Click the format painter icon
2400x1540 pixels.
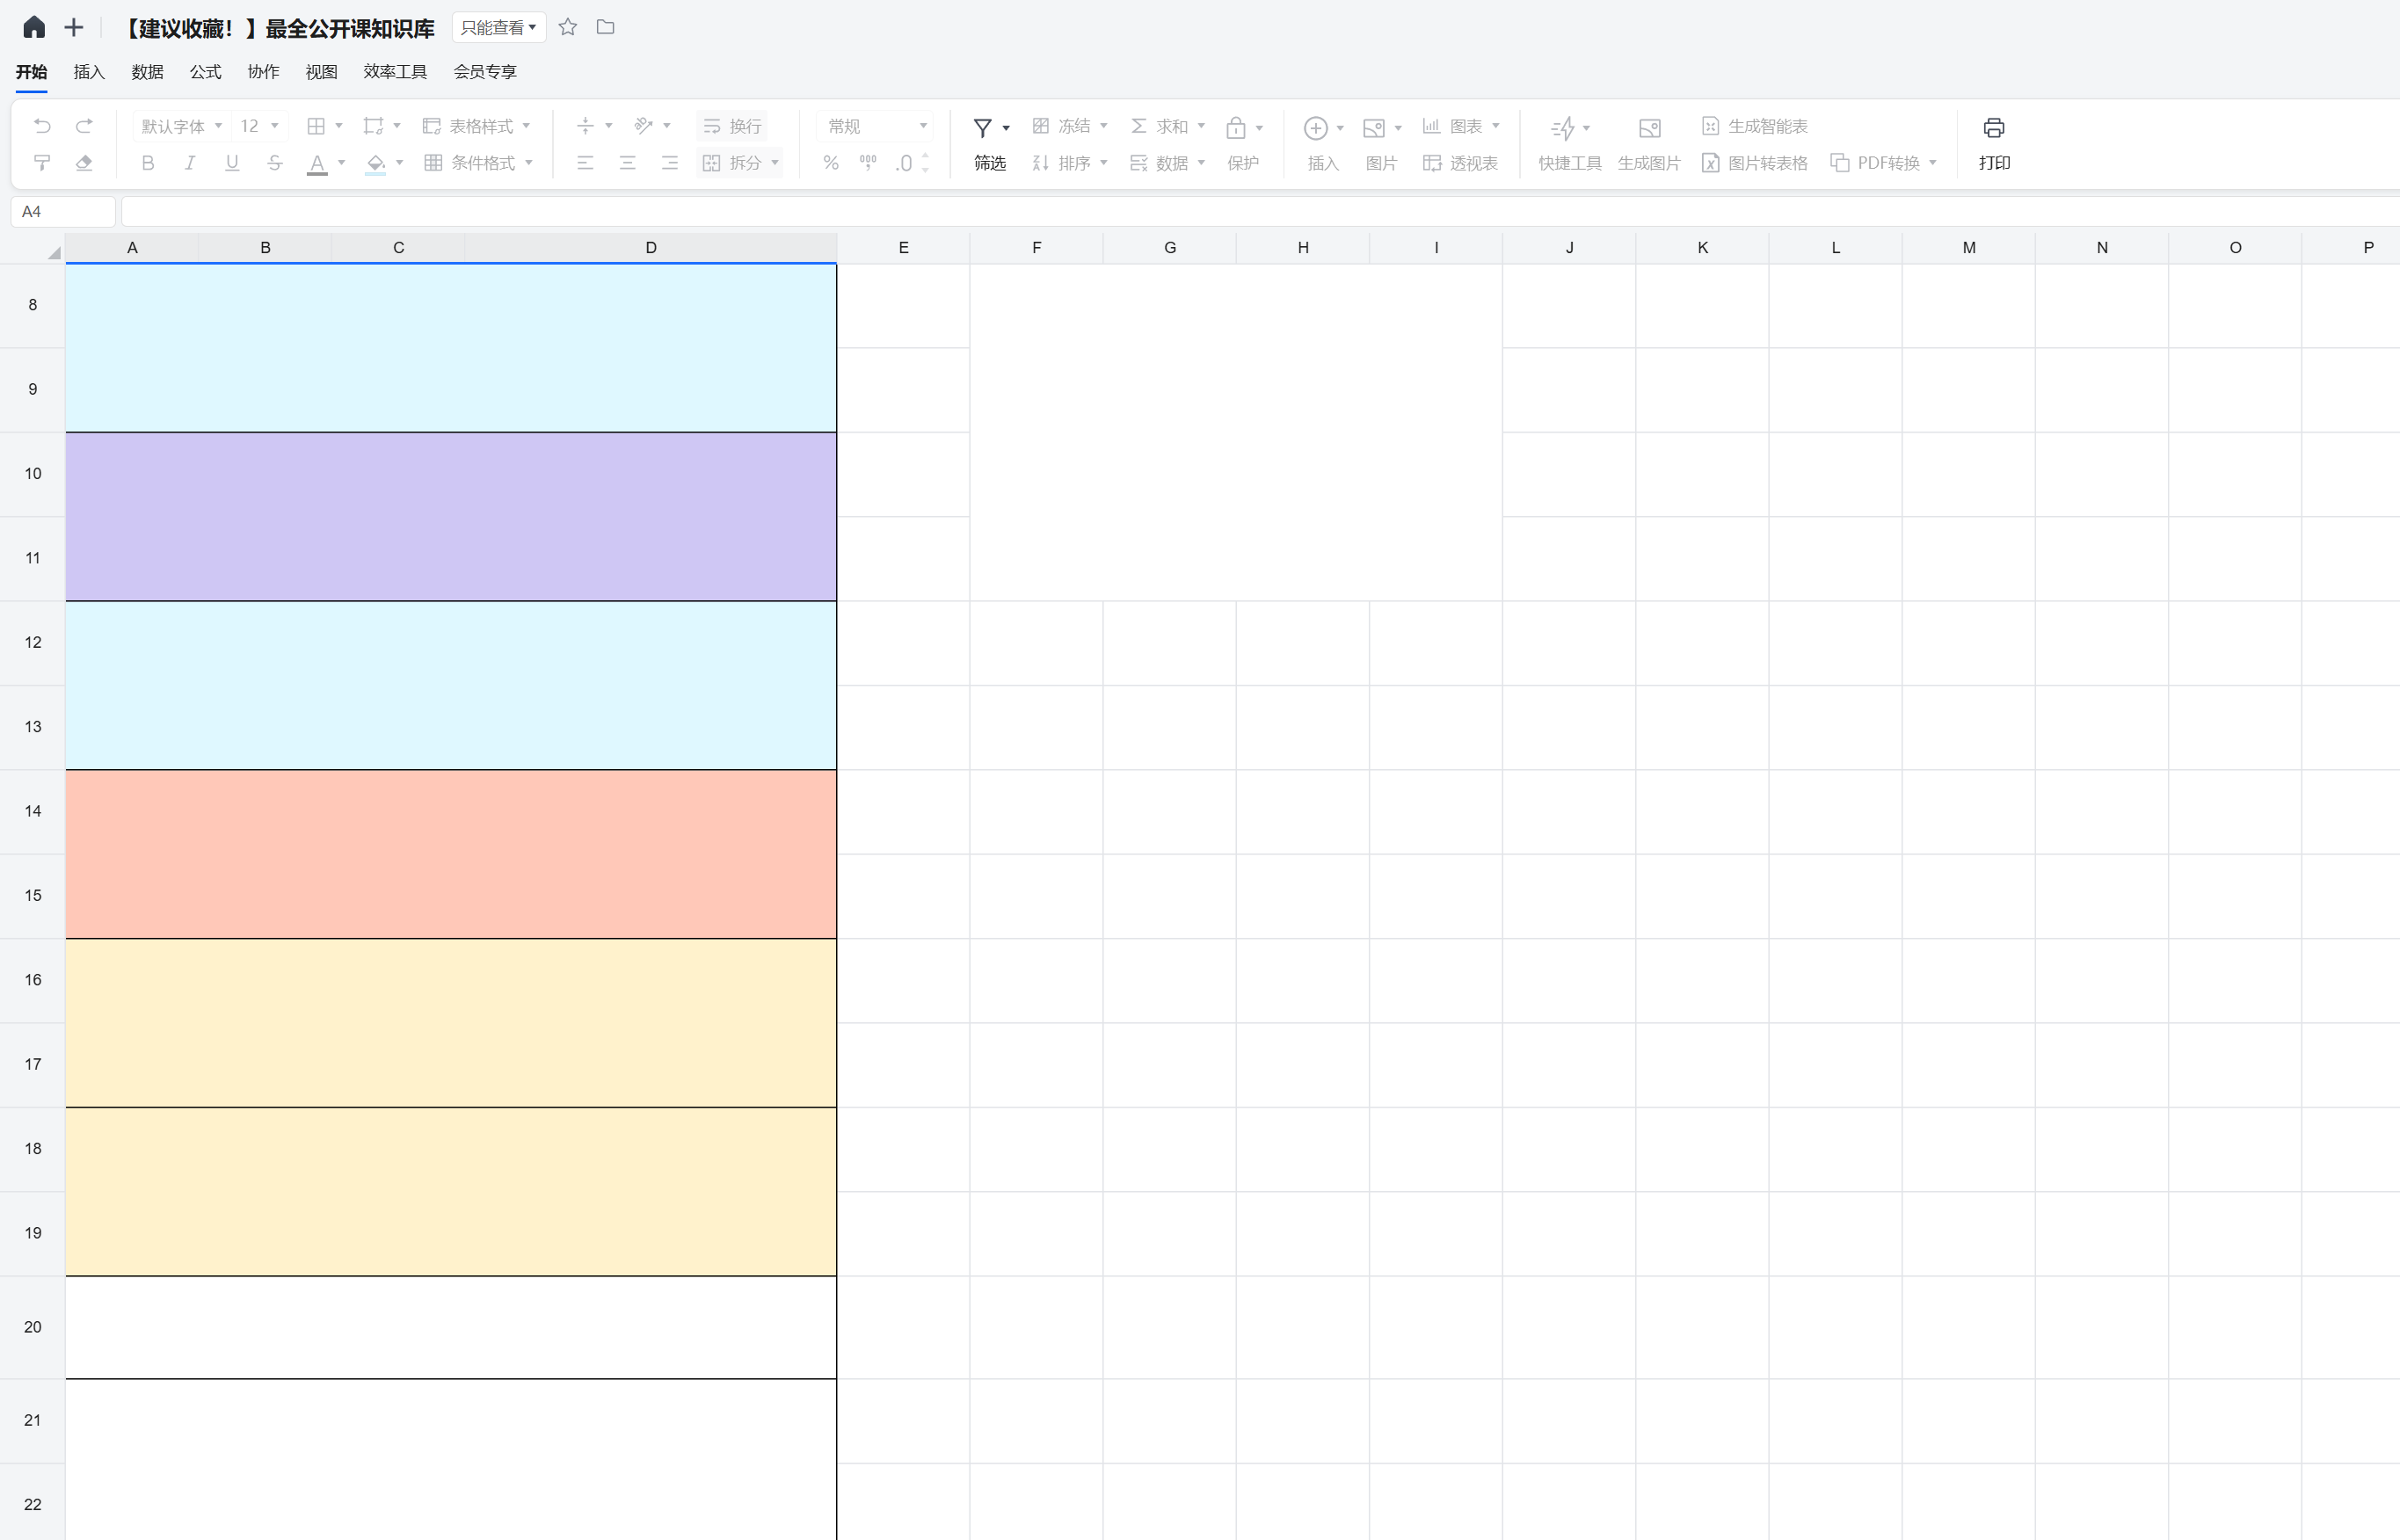42,163
